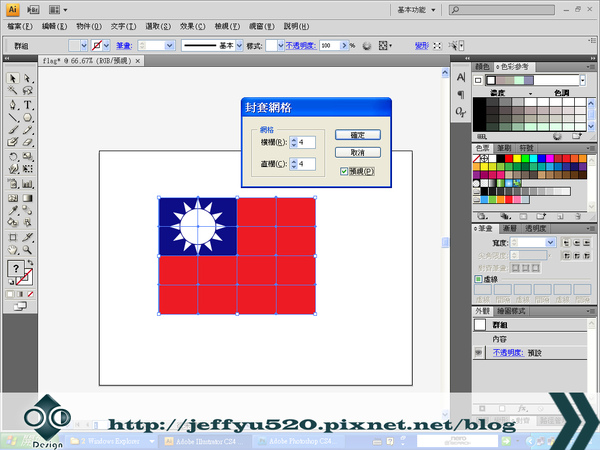The image size is (600, 450).
Task: Select the Selection (black arrow) tool
Action: [x=13, y=78]
